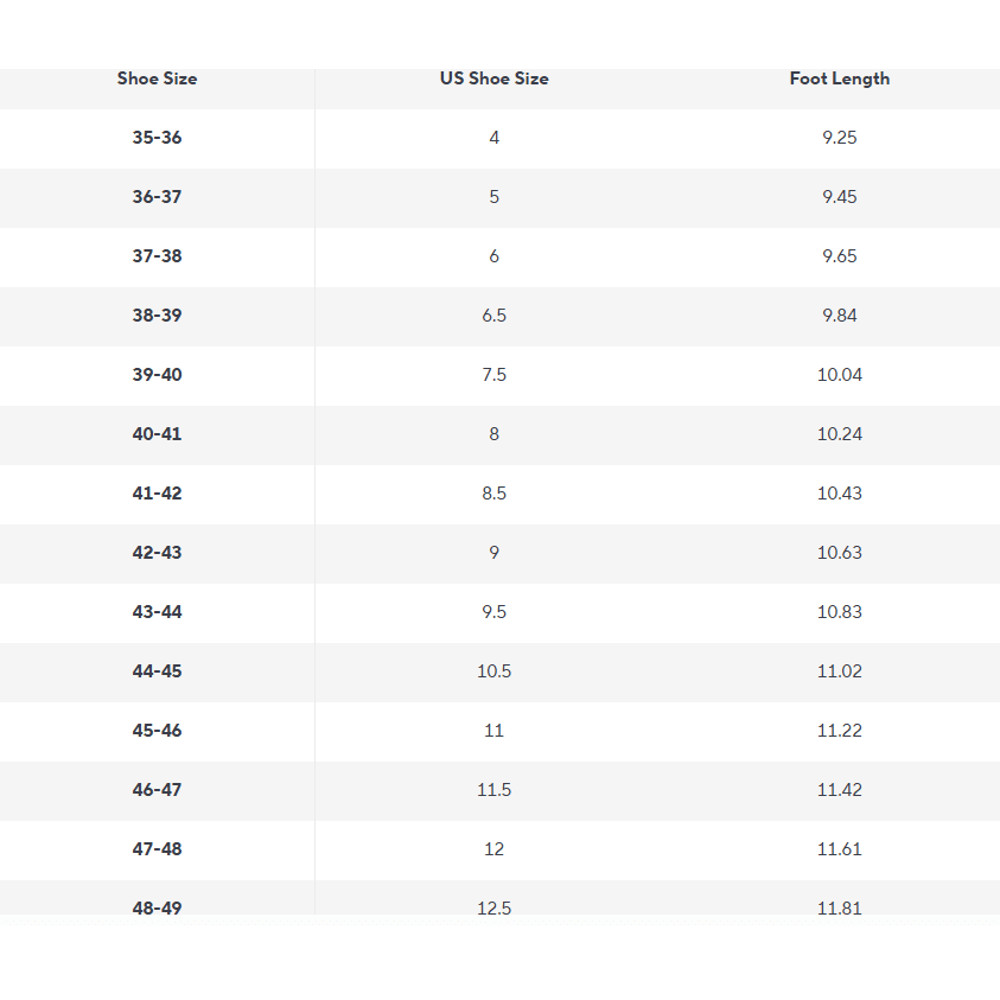Click US shoe size value 10.5

tap(494, 672)
